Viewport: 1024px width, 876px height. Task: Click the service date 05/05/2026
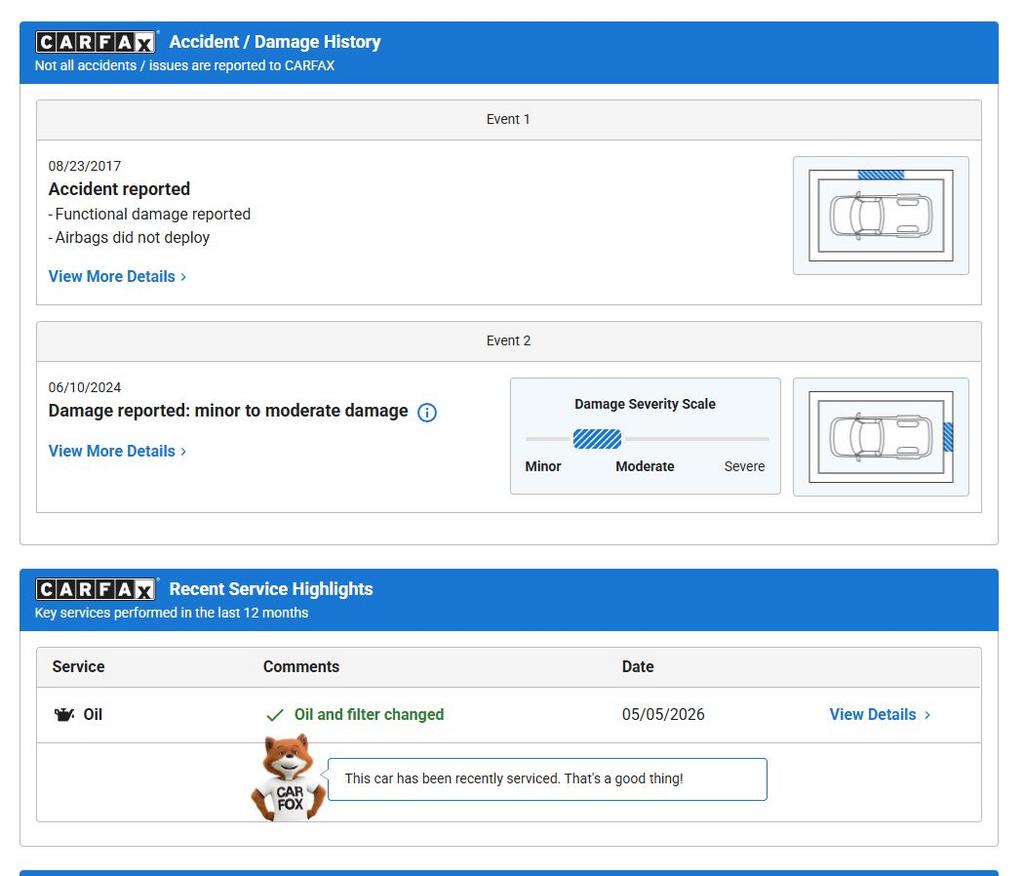click(x=664, y=715)
